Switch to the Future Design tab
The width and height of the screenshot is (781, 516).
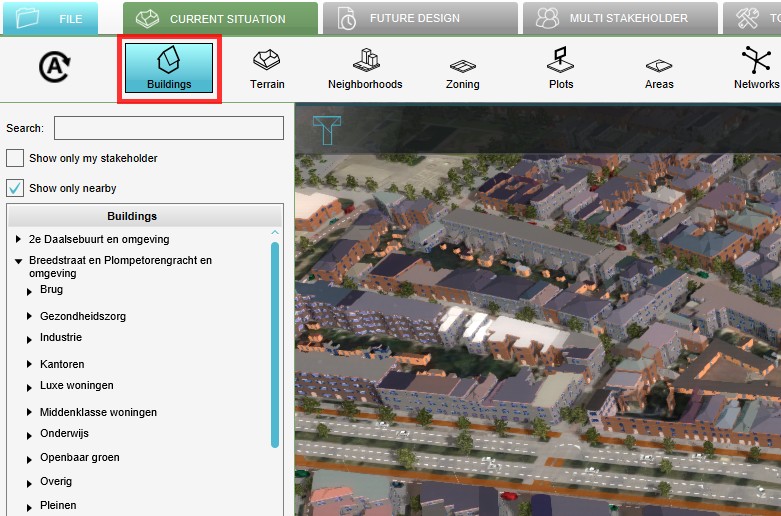click(414, 18)
